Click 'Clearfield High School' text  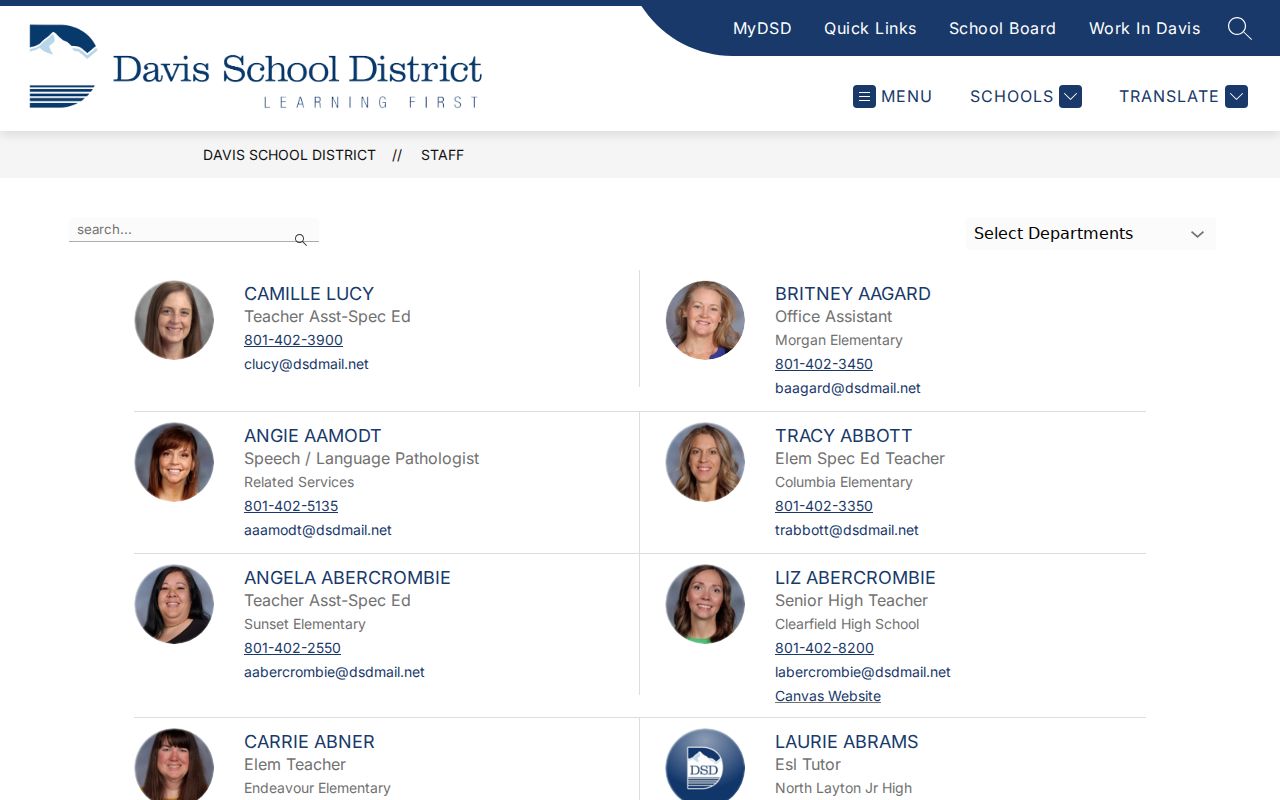click(x=847, y=624)
